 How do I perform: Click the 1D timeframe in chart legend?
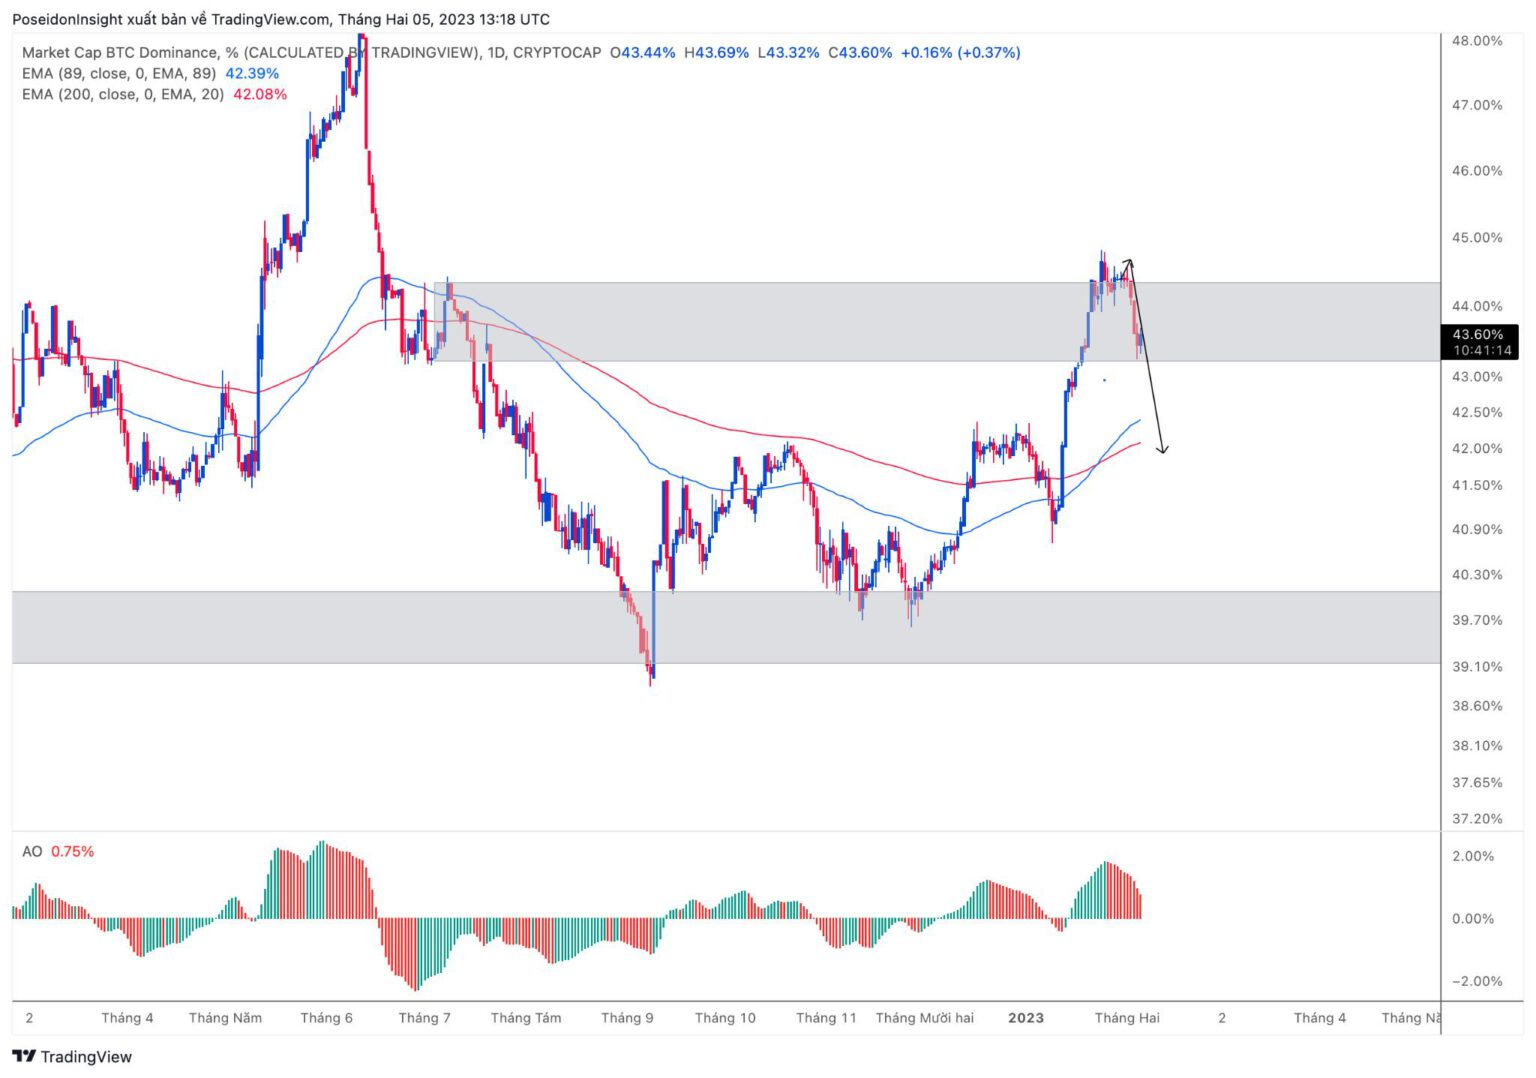(495, 52)
